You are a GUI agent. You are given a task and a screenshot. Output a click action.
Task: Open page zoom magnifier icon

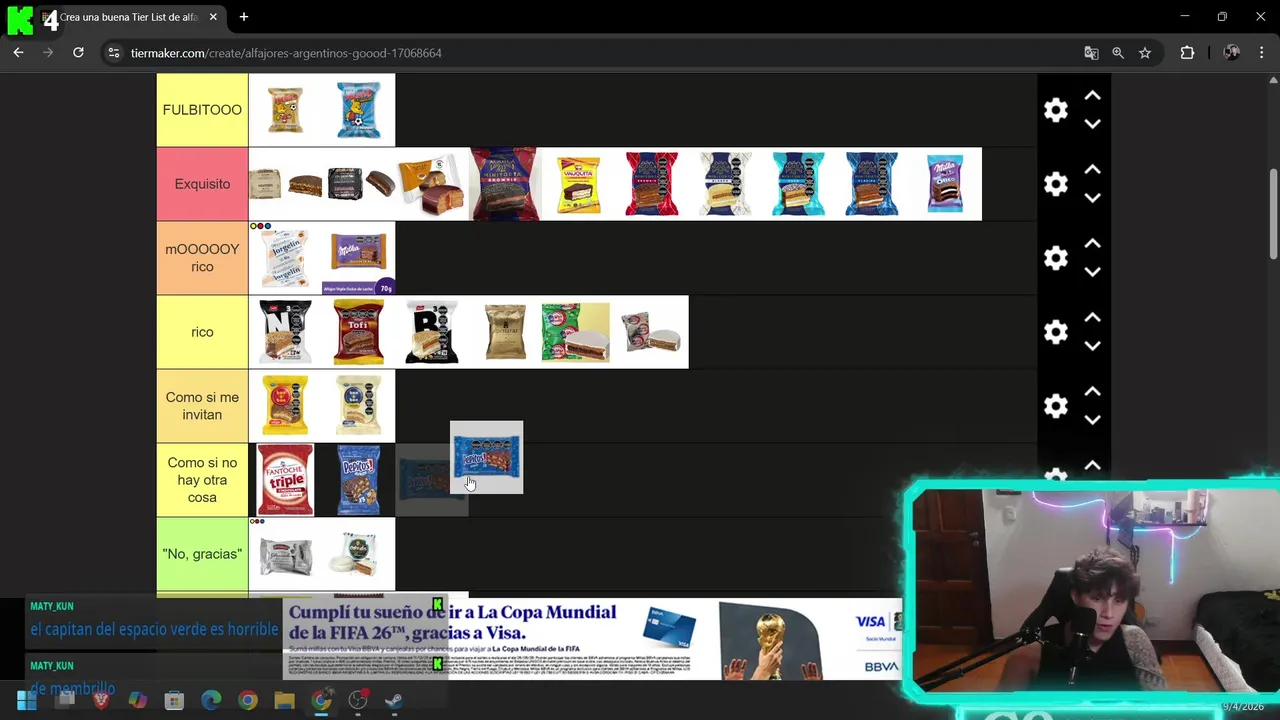coord(1118,53)
